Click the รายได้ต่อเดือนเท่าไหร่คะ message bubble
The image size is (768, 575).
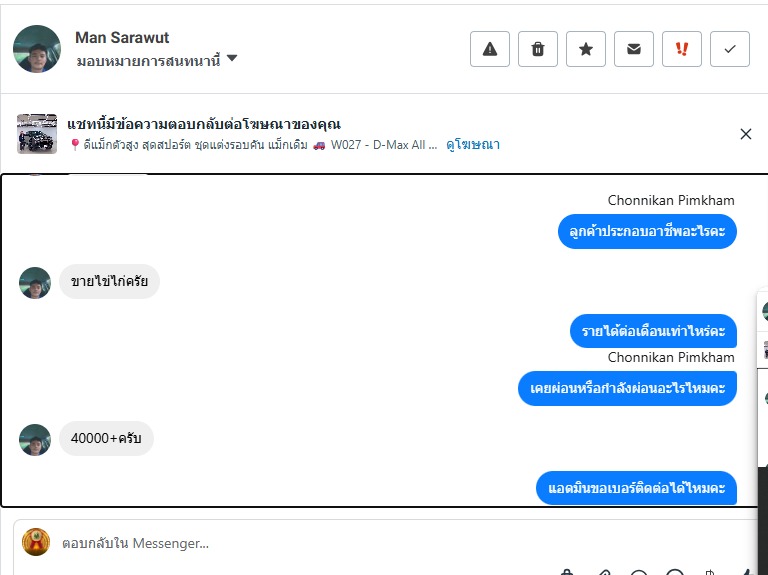pyautogui.click(x=653, y=331)
